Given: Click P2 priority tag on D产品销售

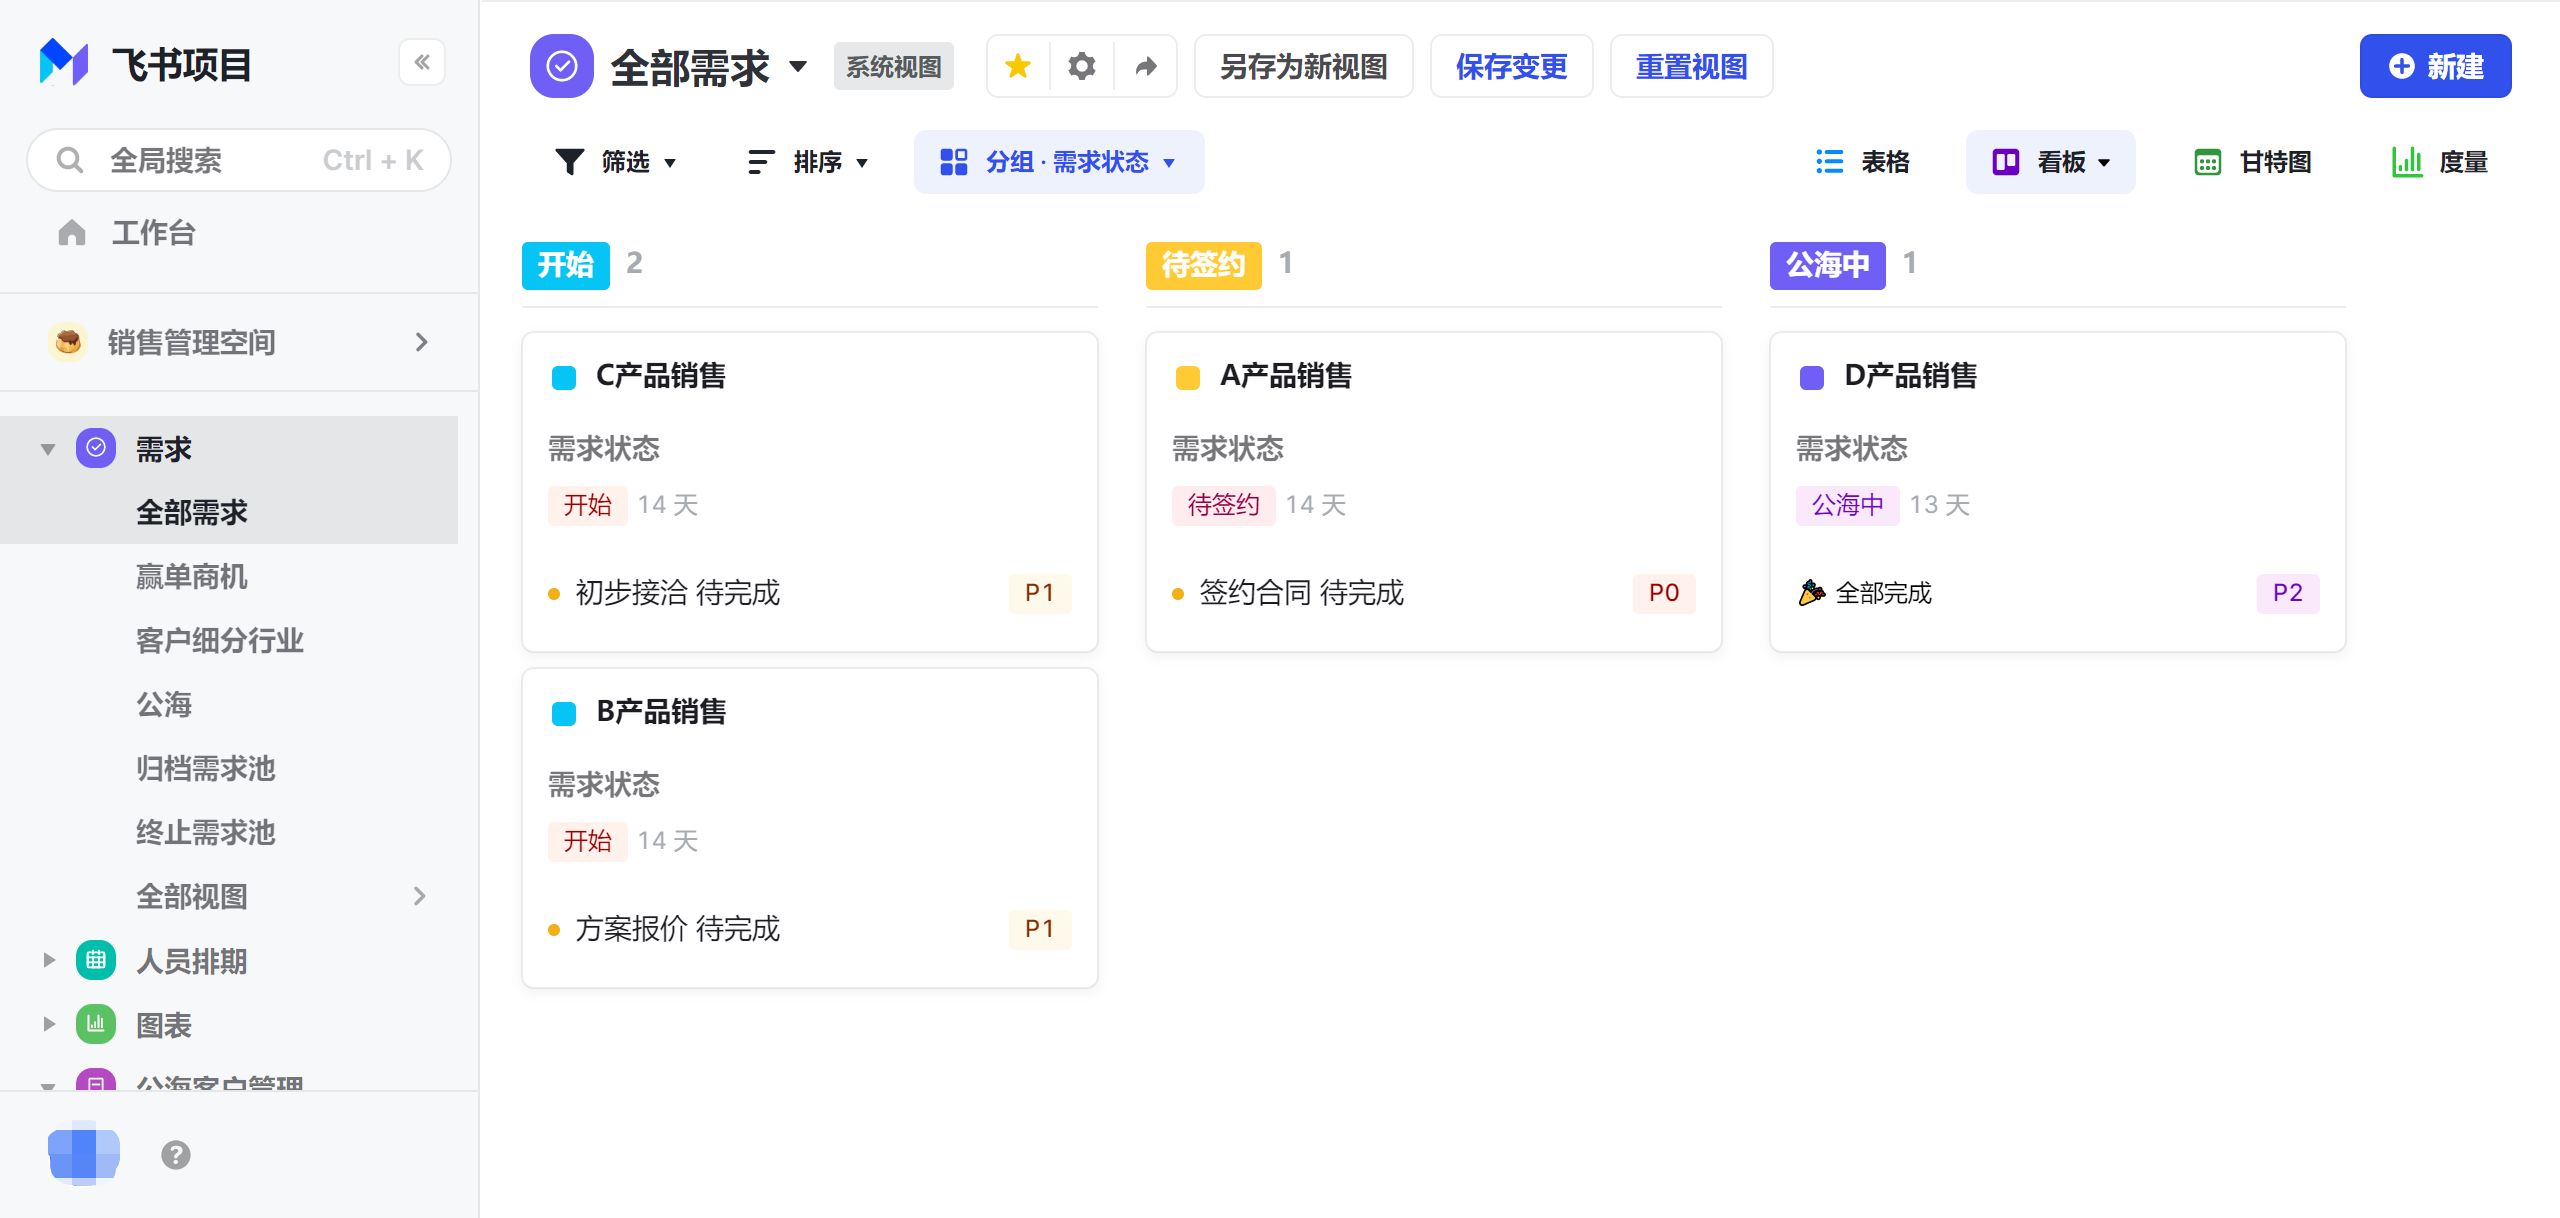Looking at the screenshot, I should pyautogui.click(x=2288, y=593).
